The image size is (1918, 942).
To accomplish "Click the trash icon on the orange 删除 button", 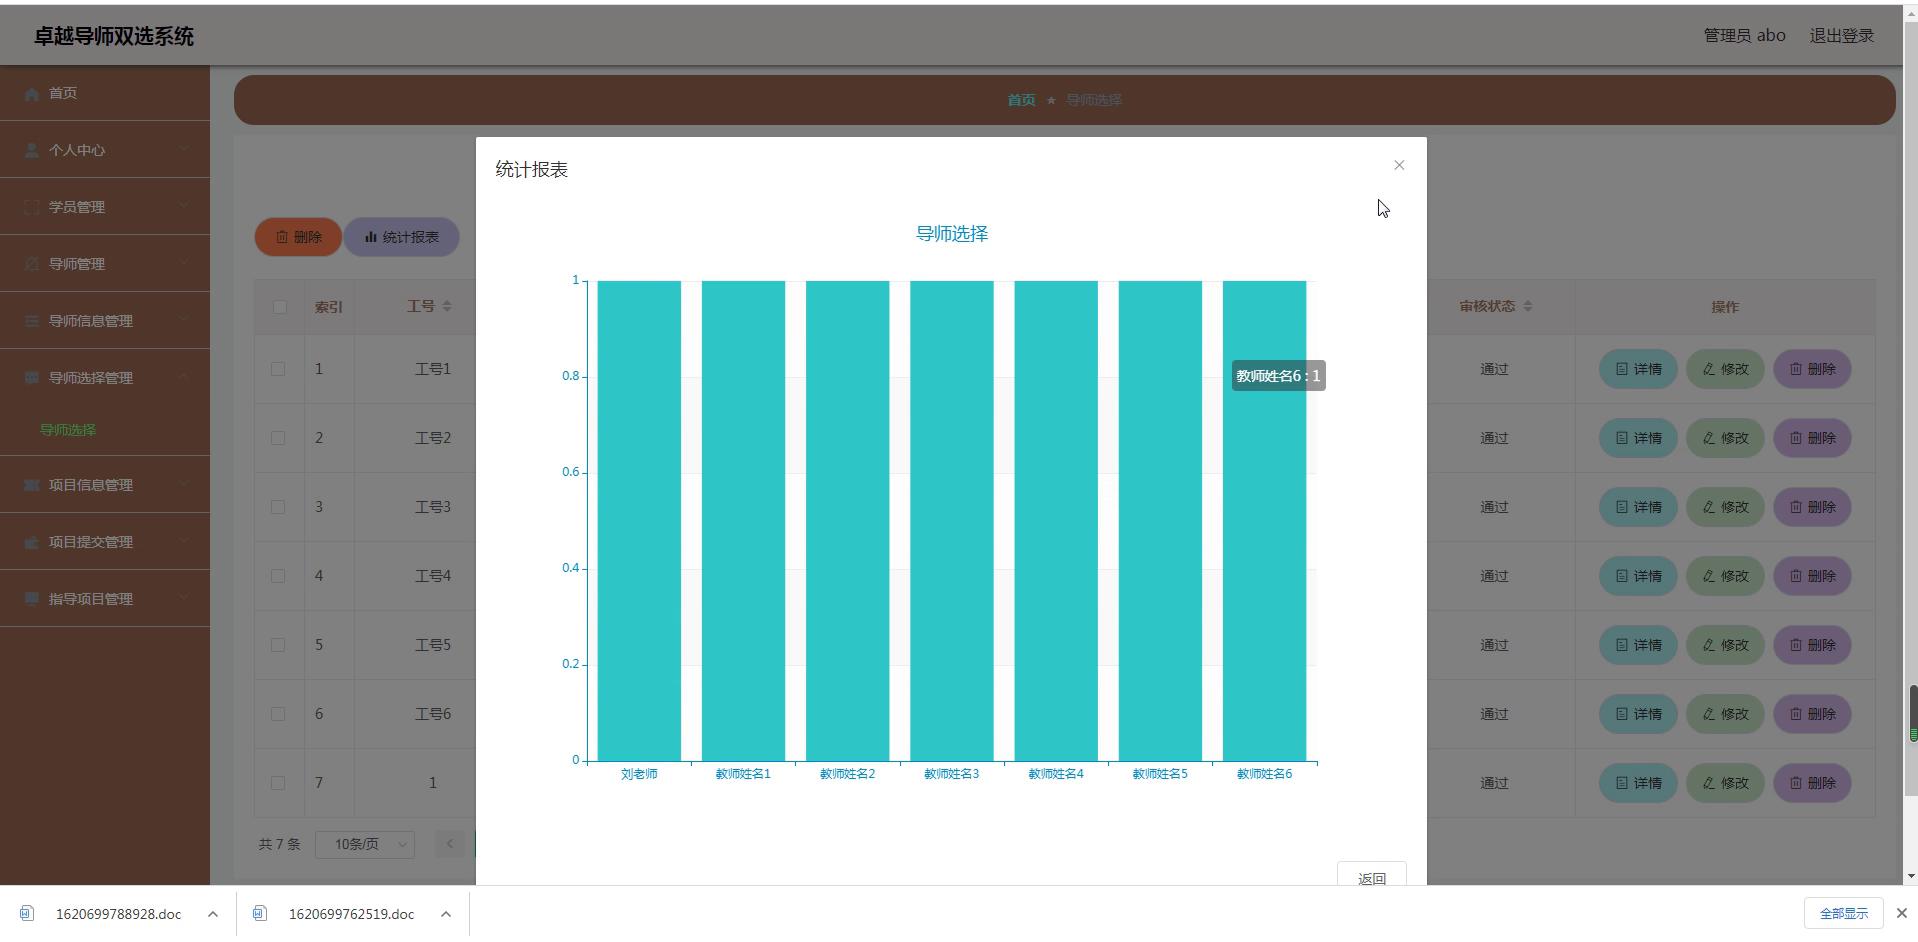I will [282, 237].
